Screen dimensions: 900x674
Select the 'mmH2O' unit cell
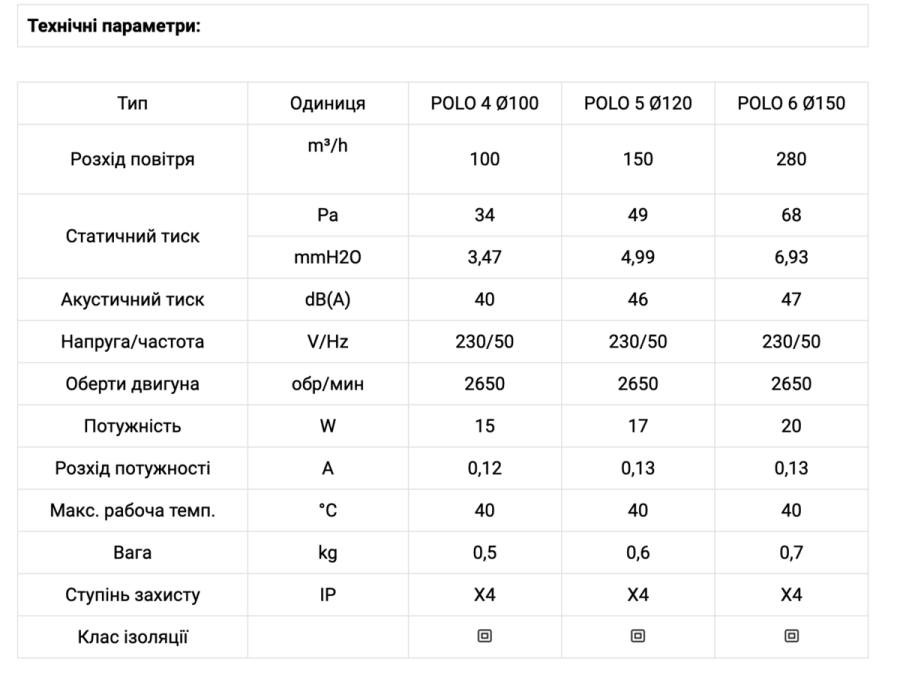point(328,257)
